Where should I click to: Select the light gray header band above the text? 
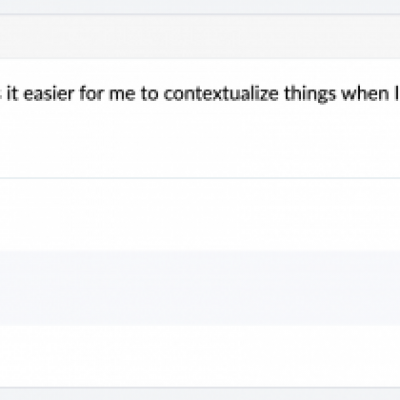pos(200,37)
